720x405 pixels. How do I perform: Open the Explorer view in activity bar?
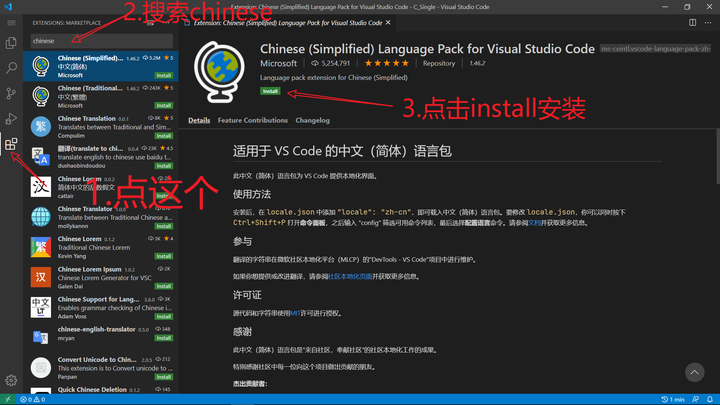11,43
